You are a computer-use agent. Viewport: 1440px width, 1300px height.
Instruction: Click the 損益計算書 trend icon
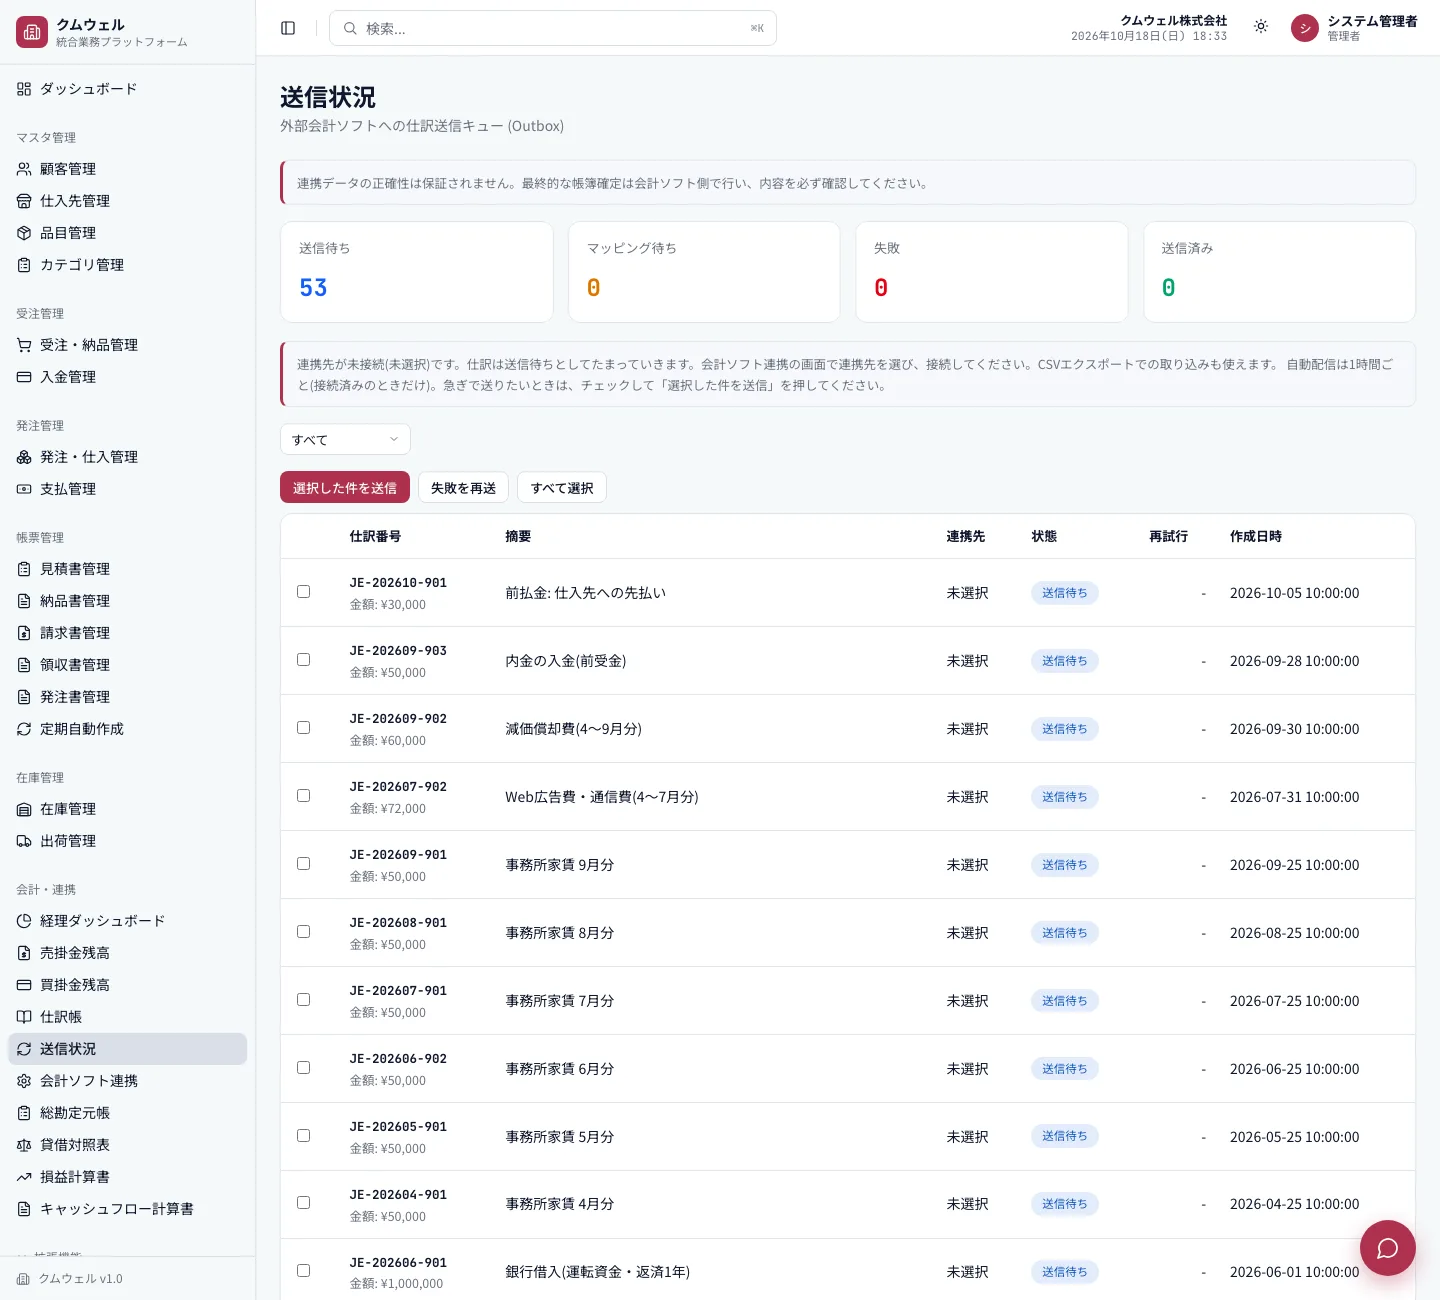pos(24,1177)
